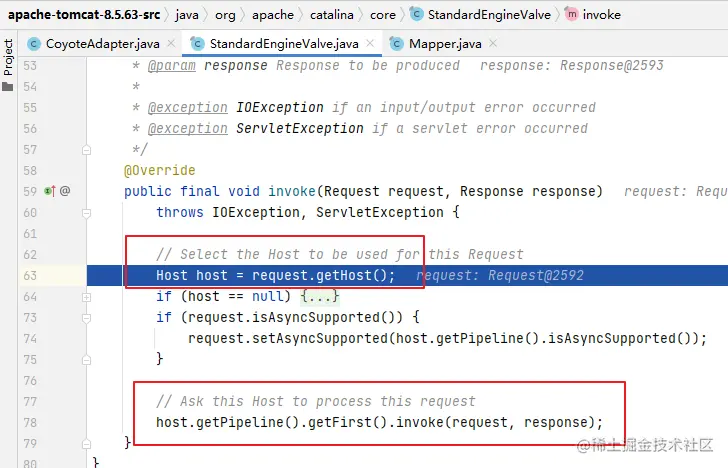
Task: Click the class icon on StandardEngineValve.java tab
Action: (x=197, y=44)
